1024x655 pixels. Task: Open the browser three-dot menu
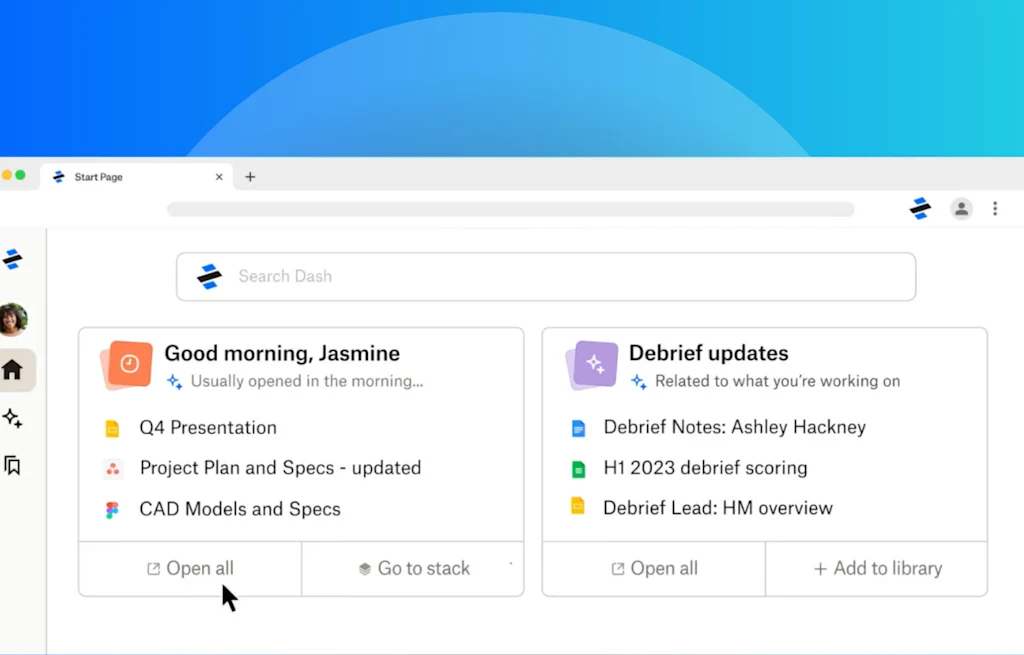995,209
